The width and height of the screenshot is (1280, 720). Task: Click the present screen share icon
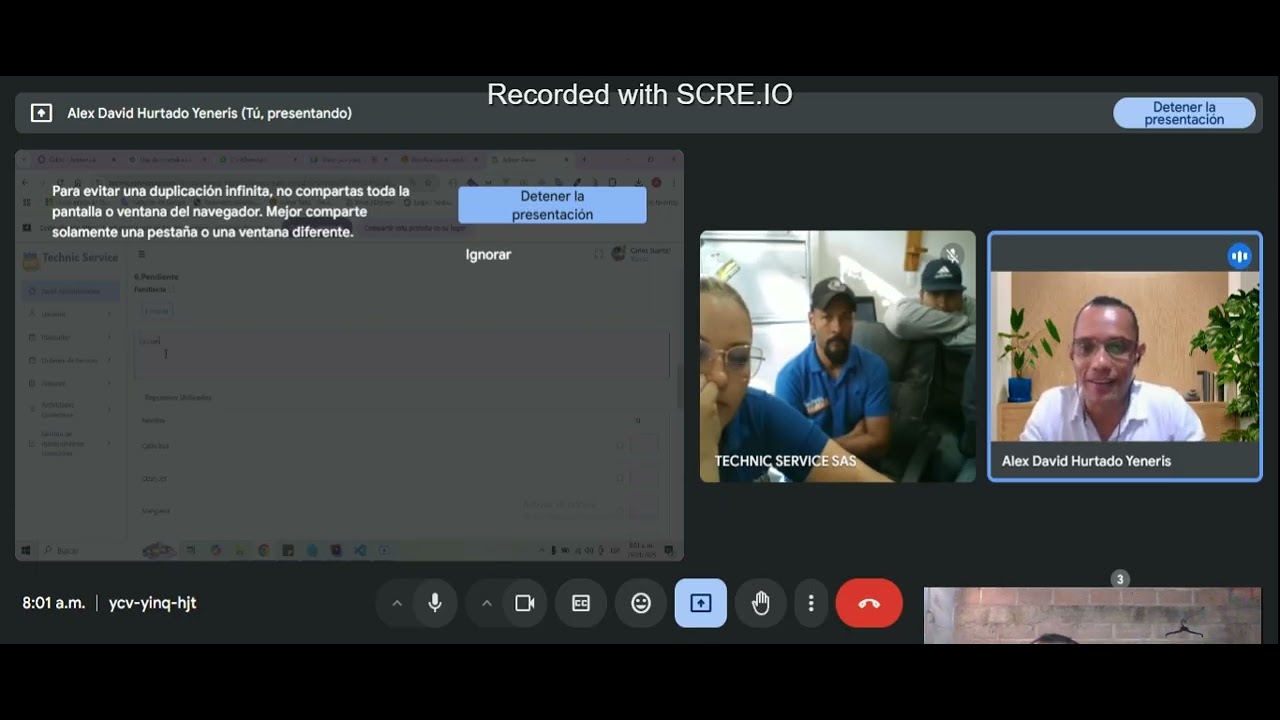point(701,603)
